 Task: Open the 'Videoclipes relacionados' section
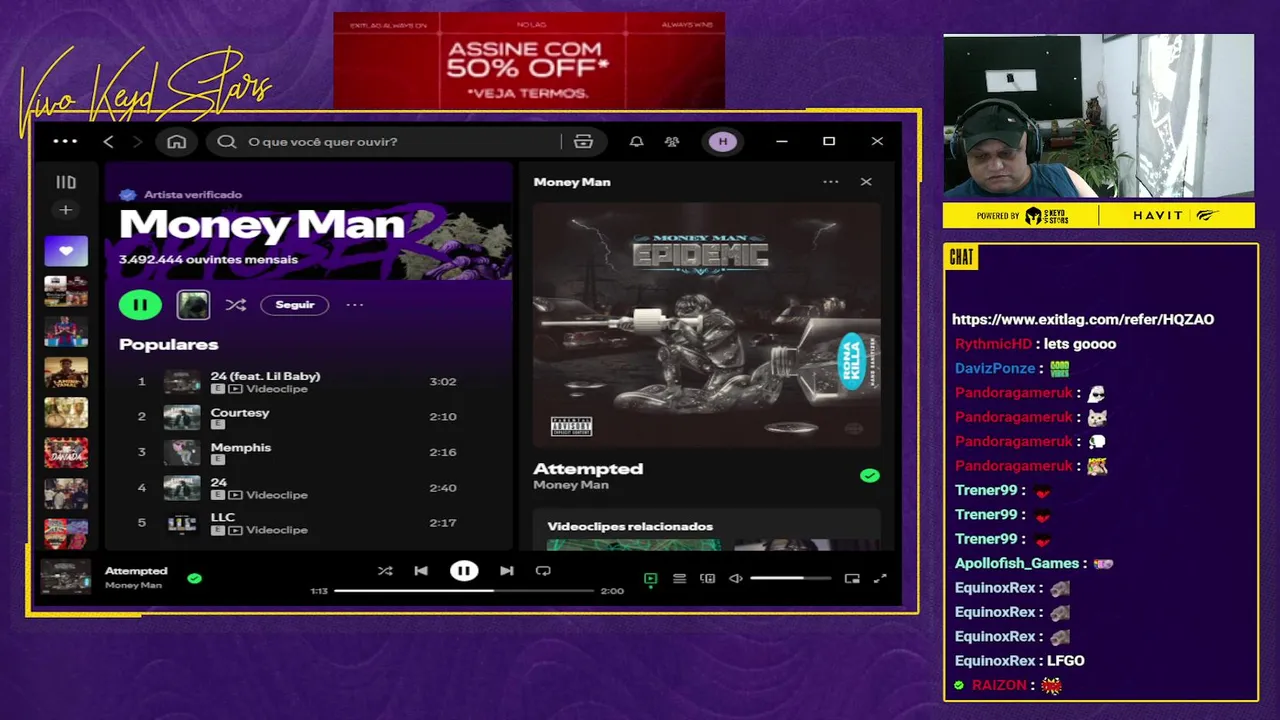point(630,526)
